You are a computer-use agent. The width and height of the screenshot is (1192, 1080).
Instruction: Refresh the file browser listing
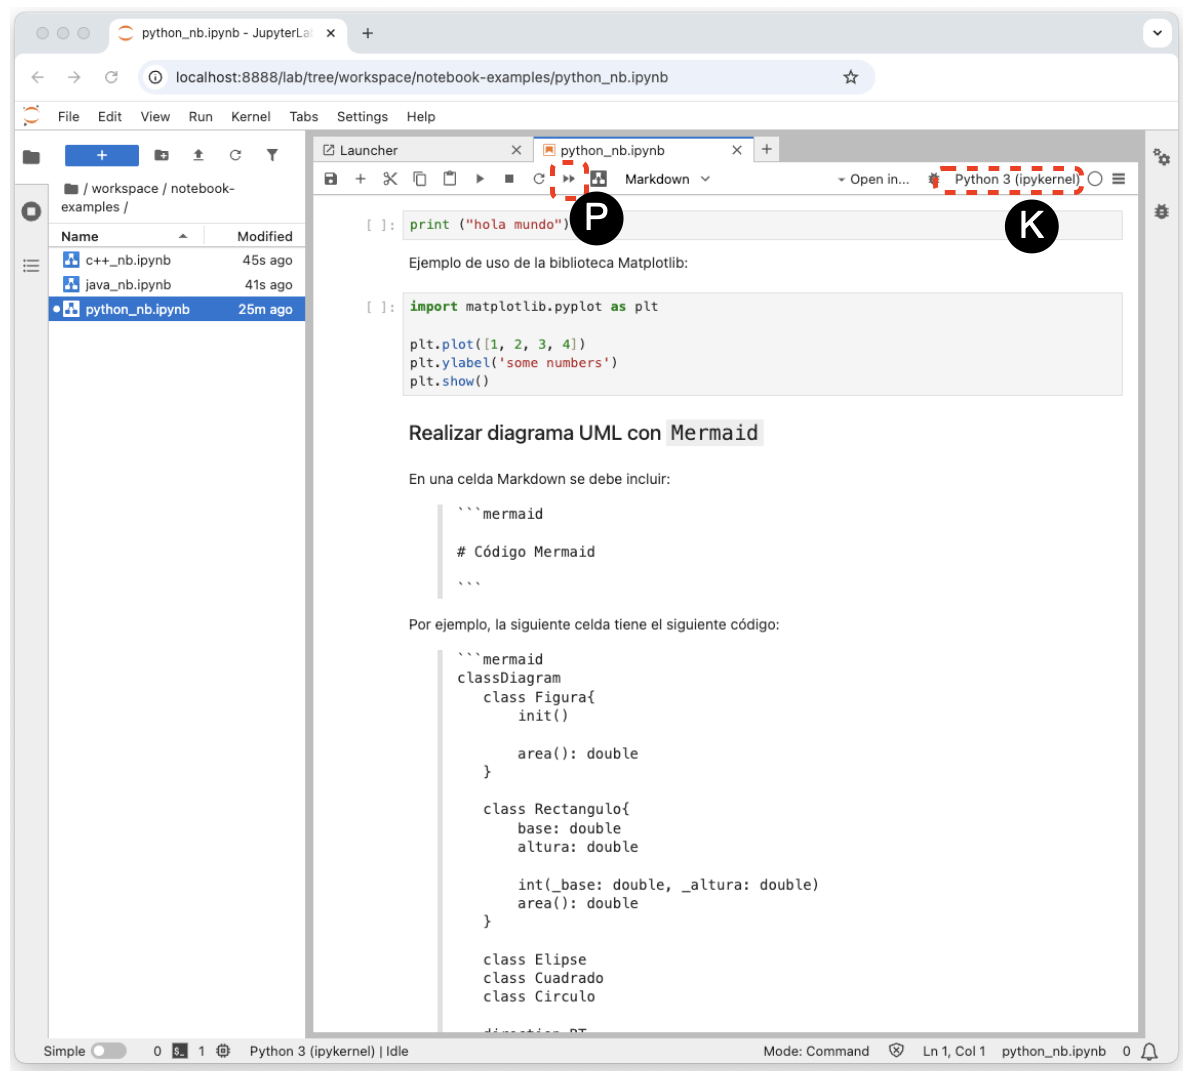[x=236, y=155]
